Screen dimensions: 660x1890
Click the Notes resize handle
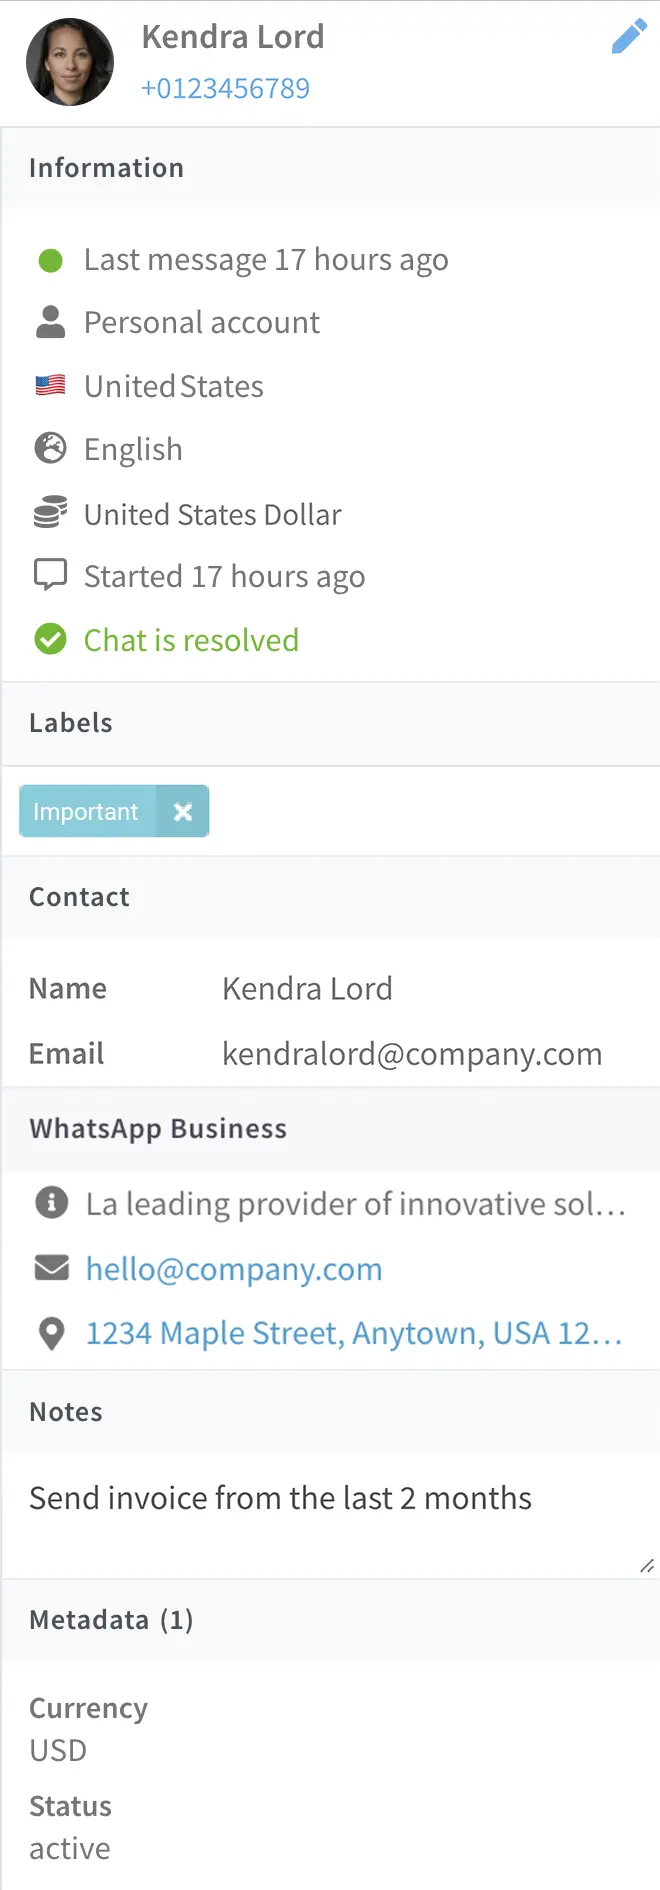647,1566
